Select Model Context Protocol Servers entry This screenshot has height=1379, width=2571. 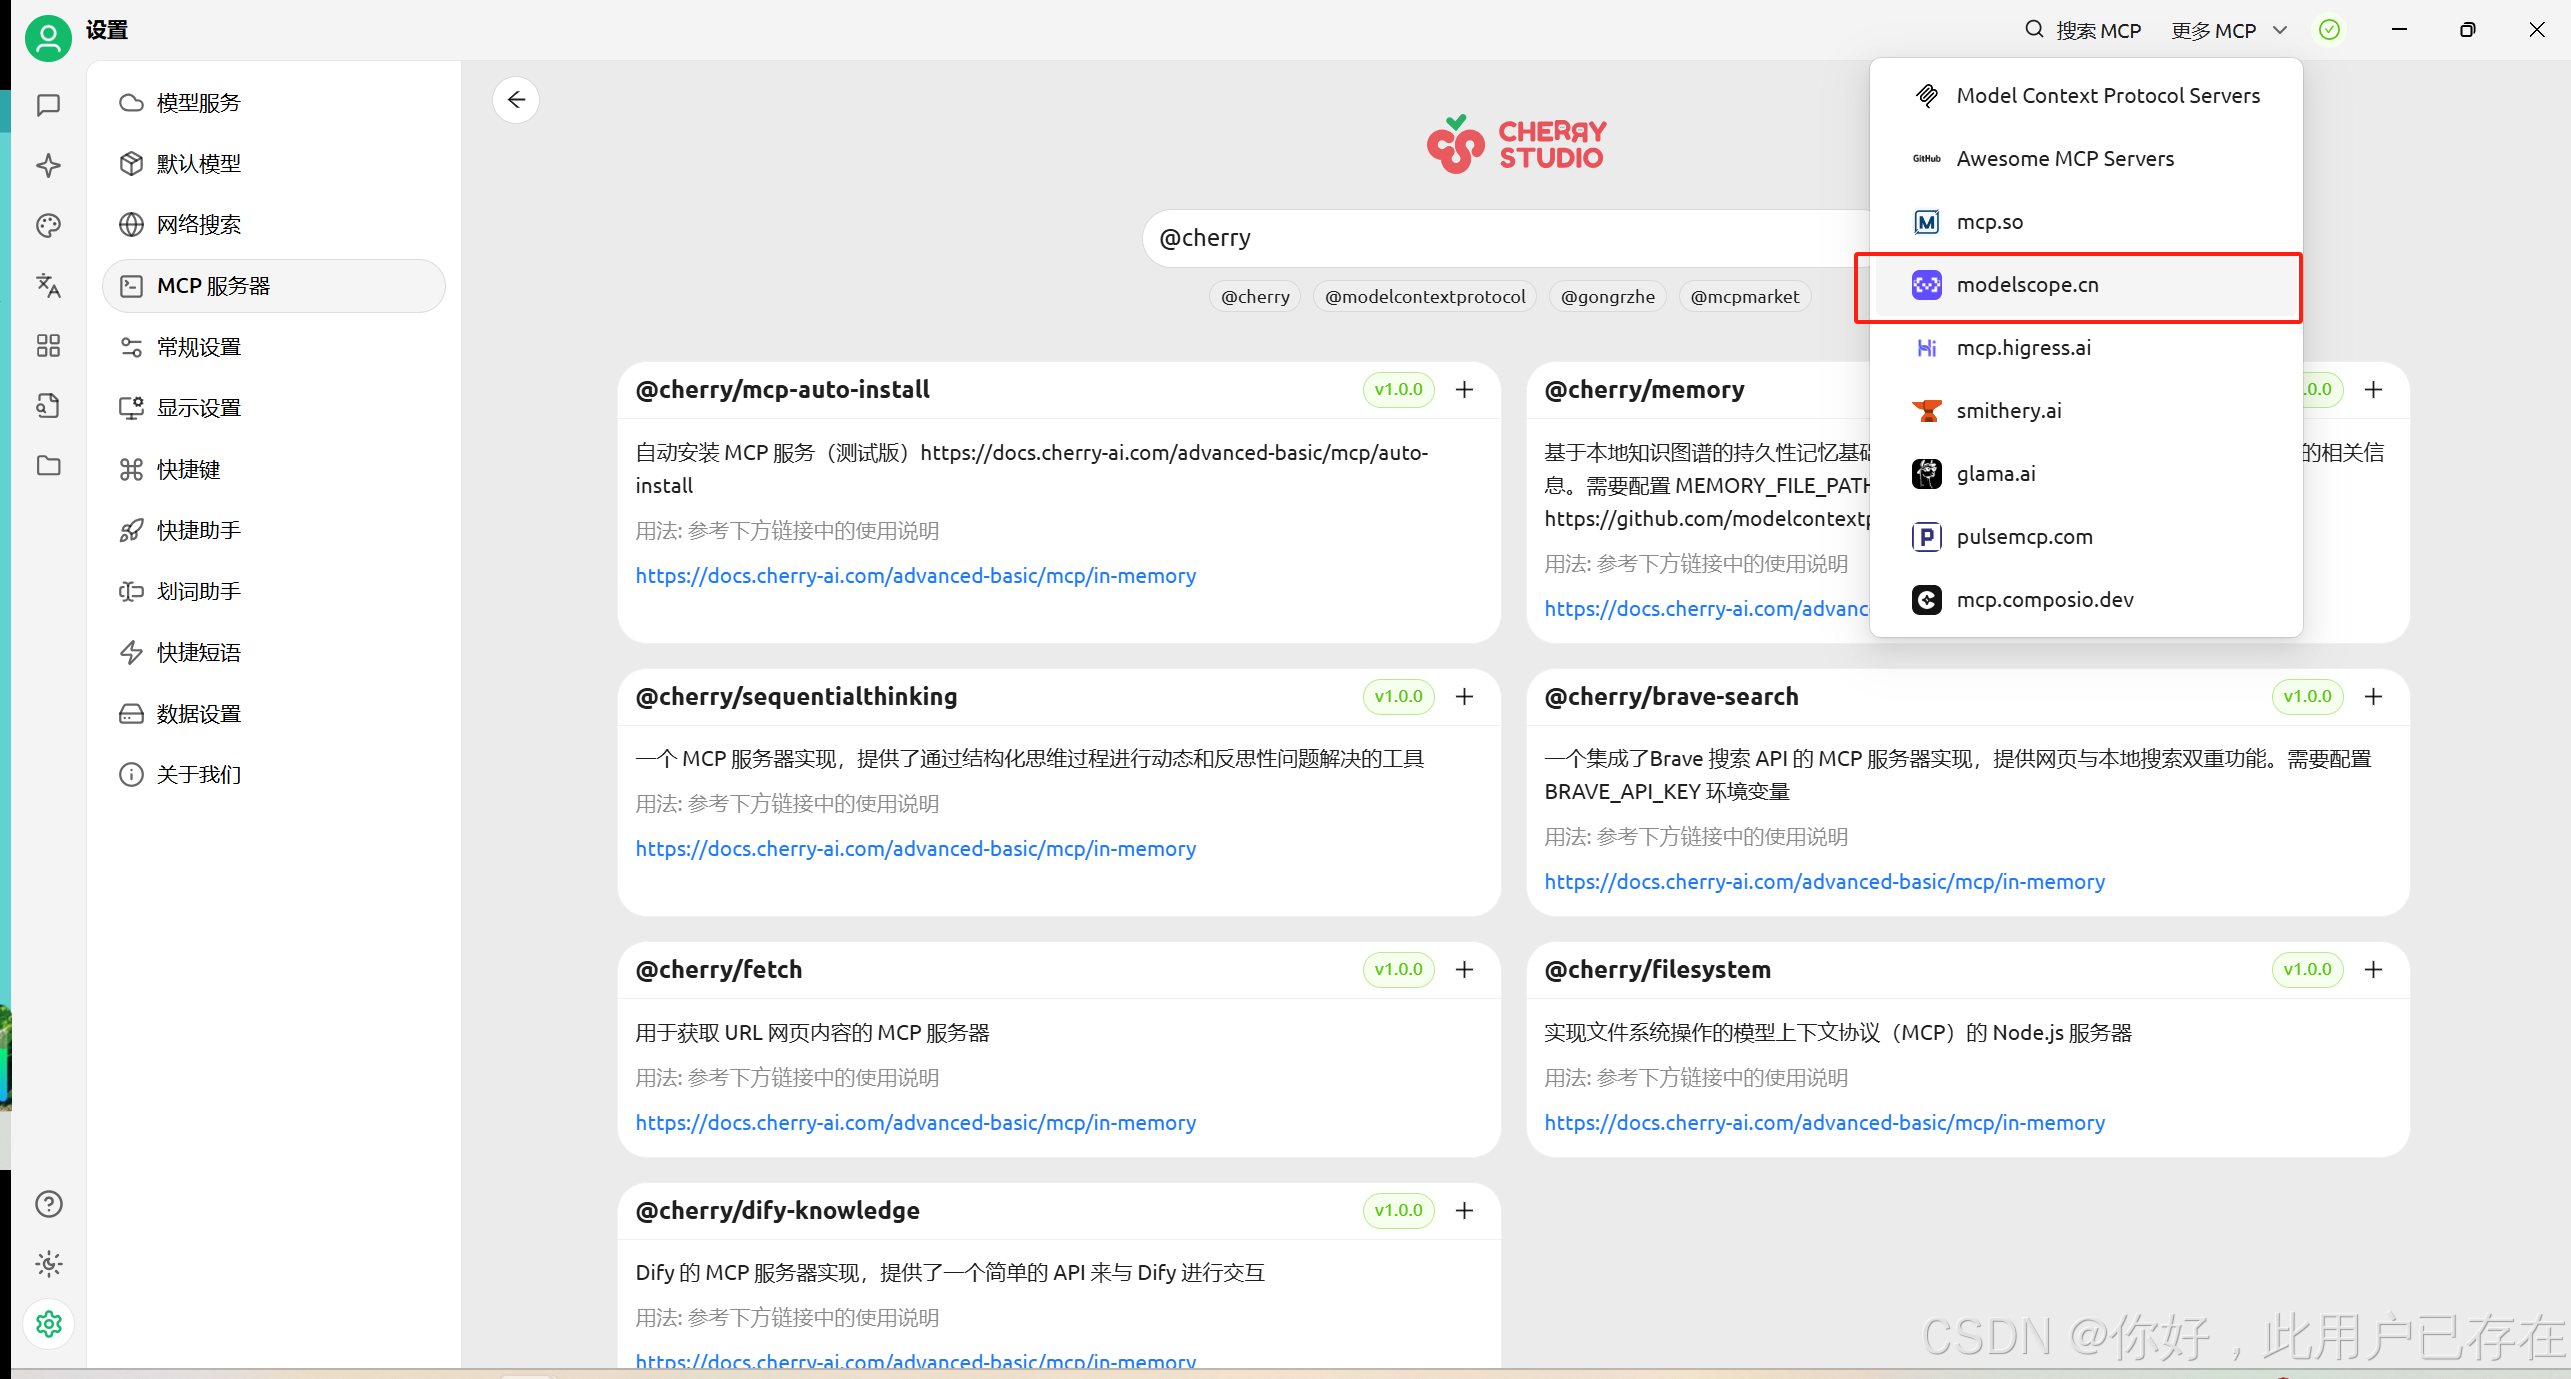[2086, 95]
